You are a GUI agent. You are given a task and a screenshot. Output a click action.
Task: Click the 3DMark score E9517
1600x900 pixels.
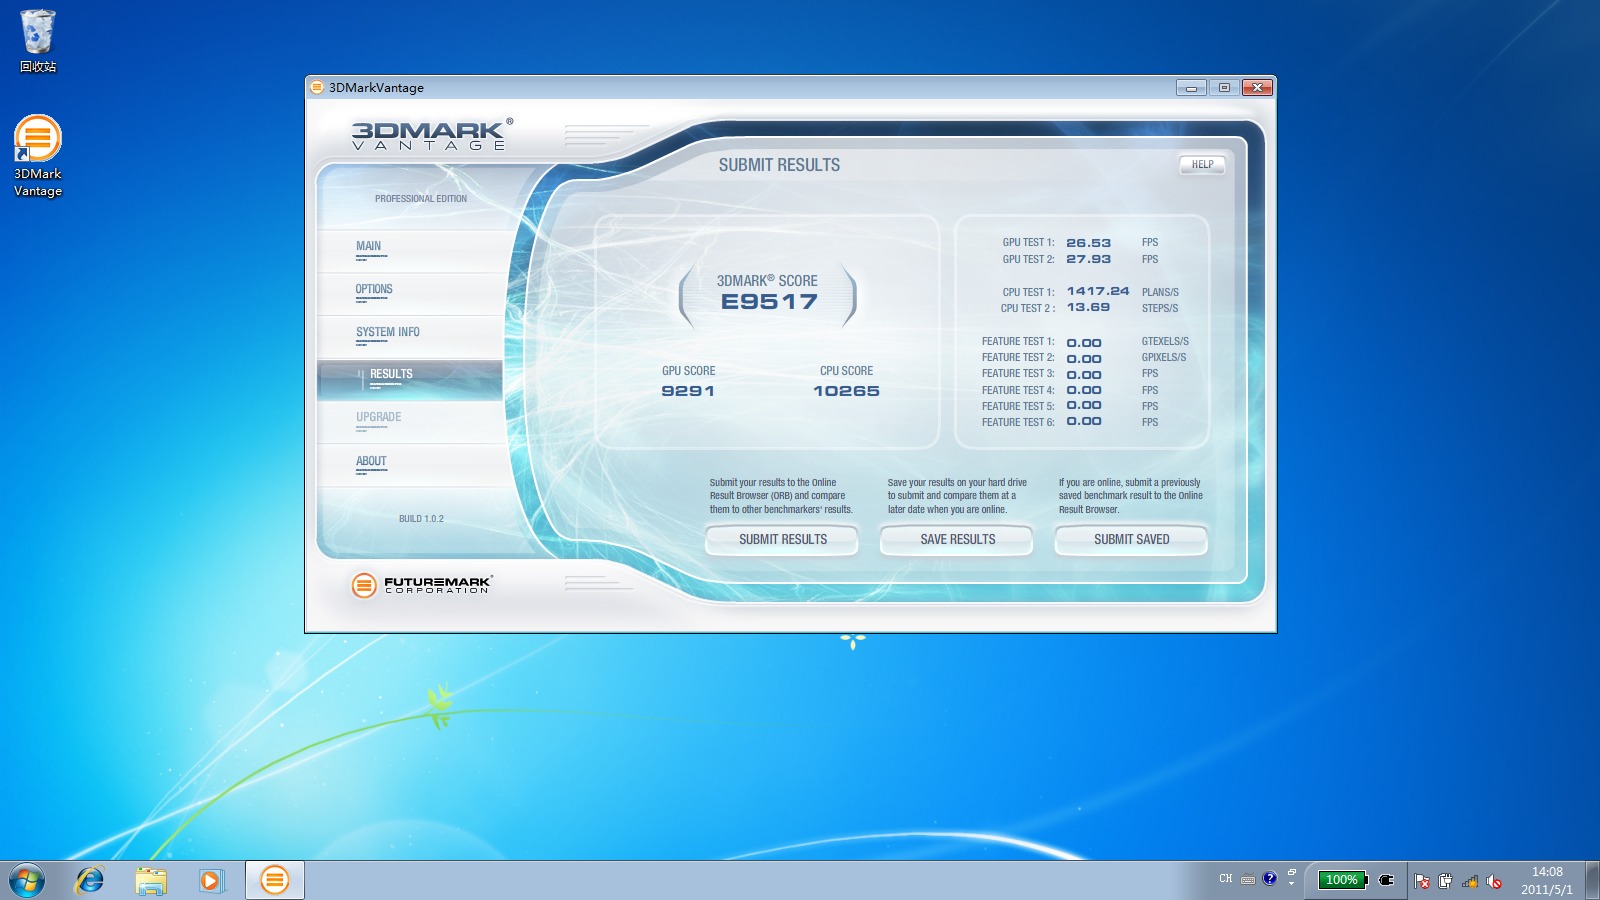click(x=769, y=302)
